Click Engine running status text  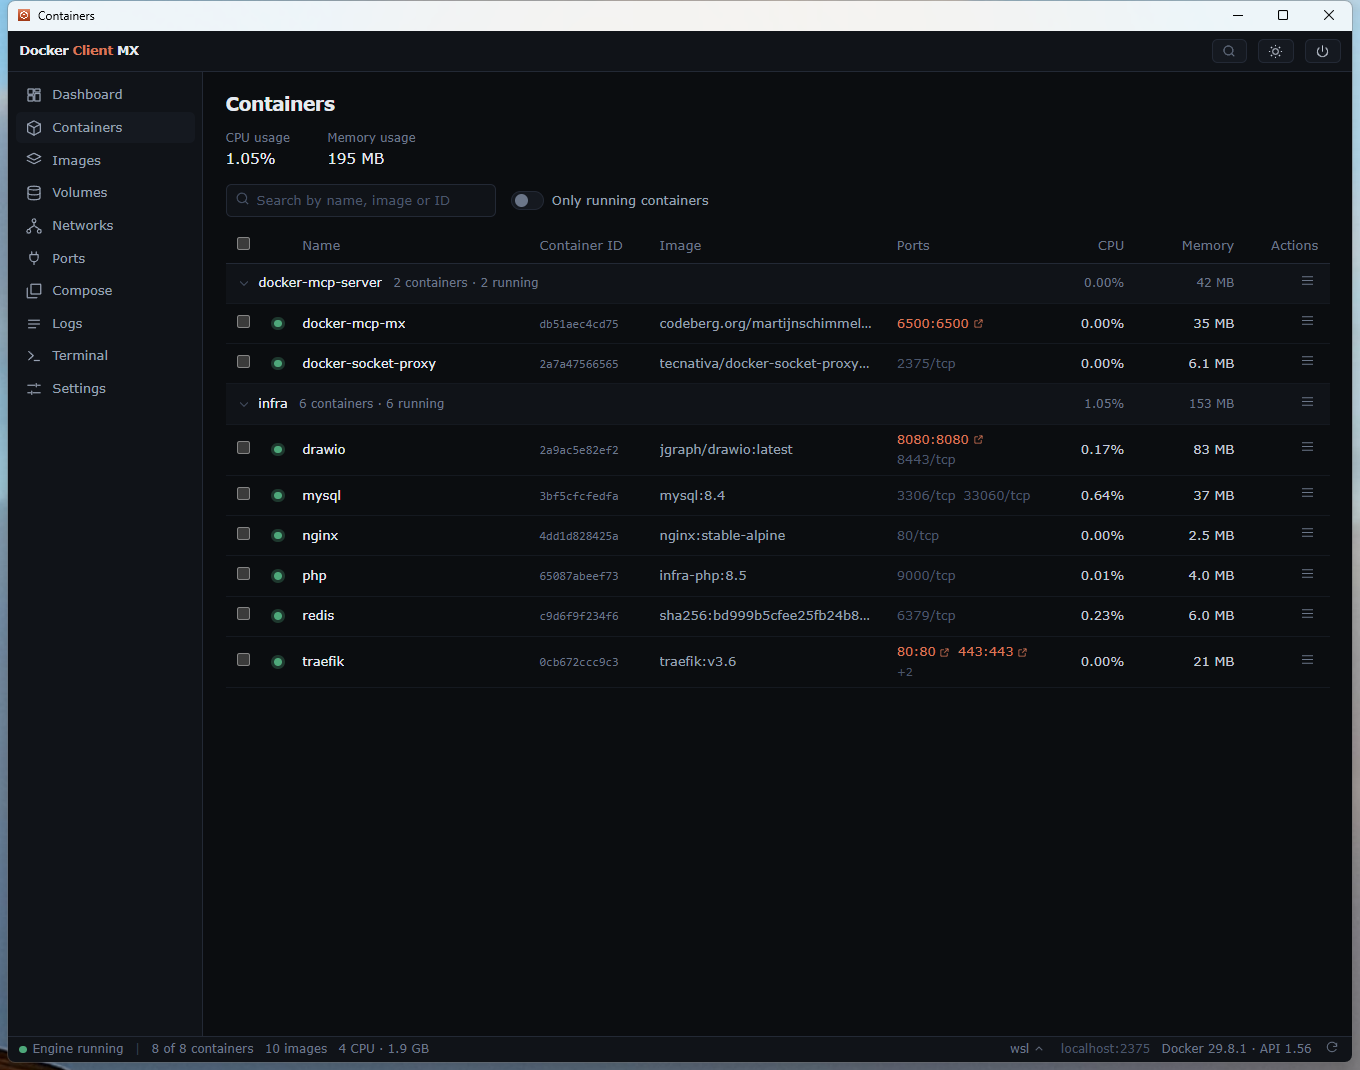pyautogui.click(x=78, y=1049)
